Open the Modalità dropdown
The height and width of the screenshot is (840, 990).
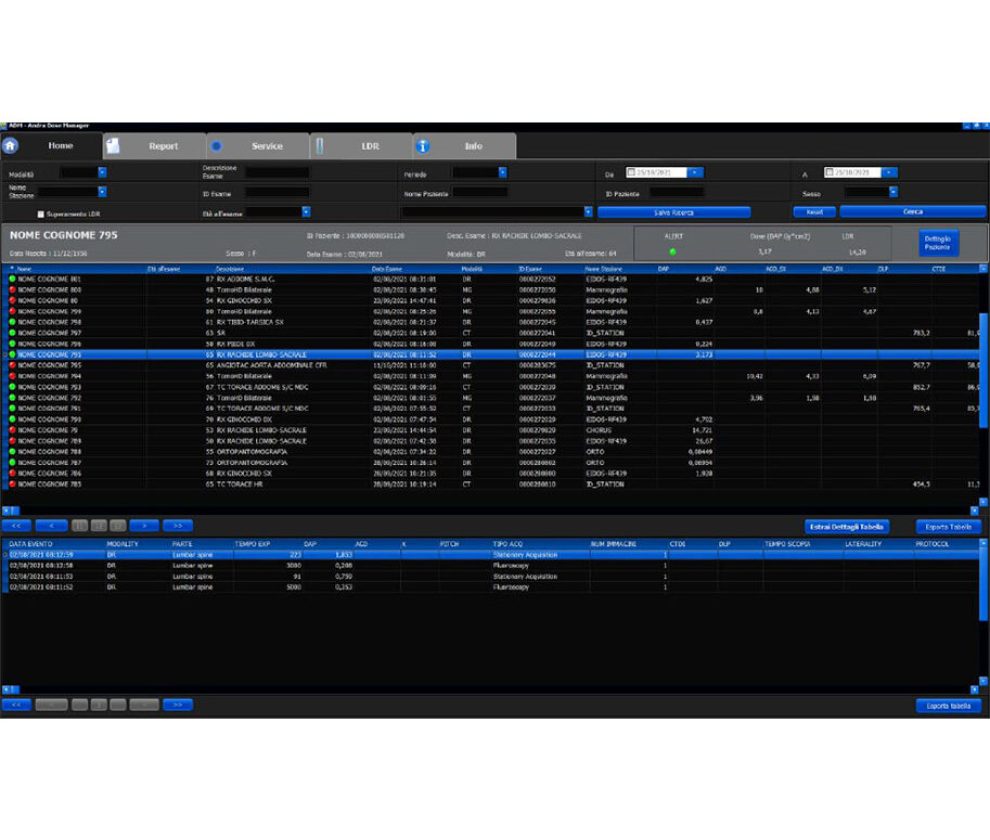pos(102,173)
